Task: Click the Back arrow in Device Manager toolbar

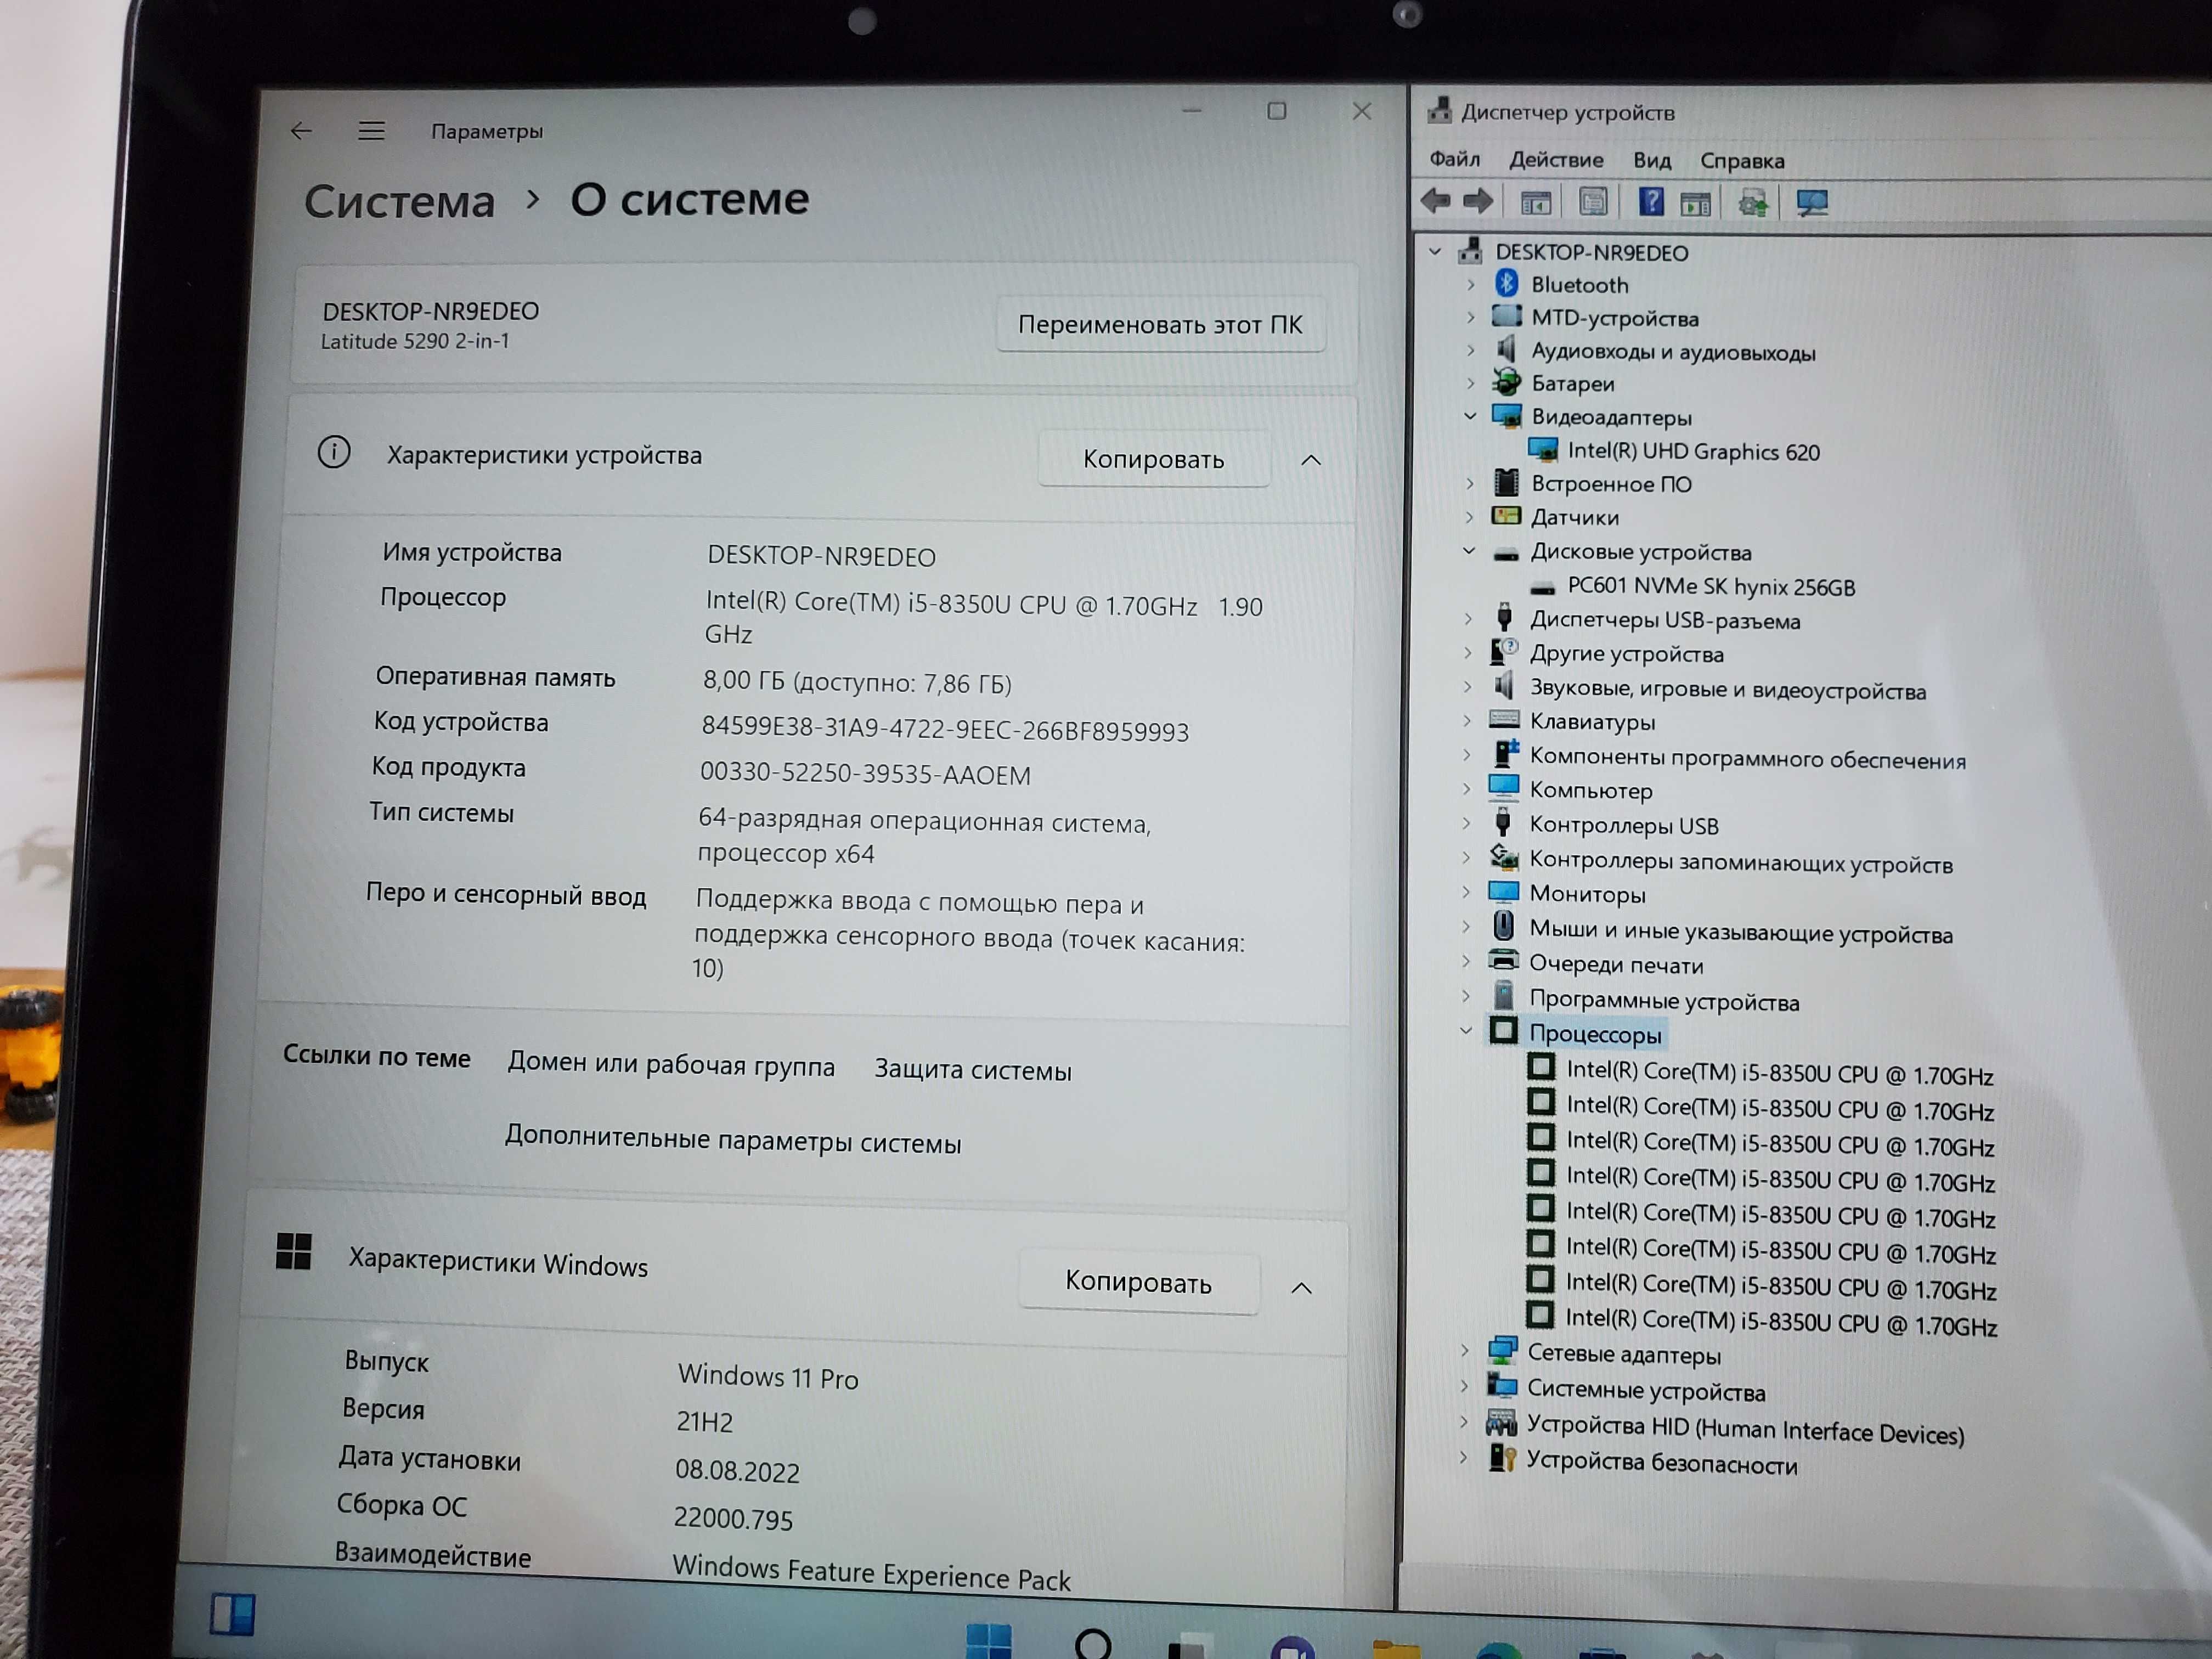Action: coord(1436,201)
